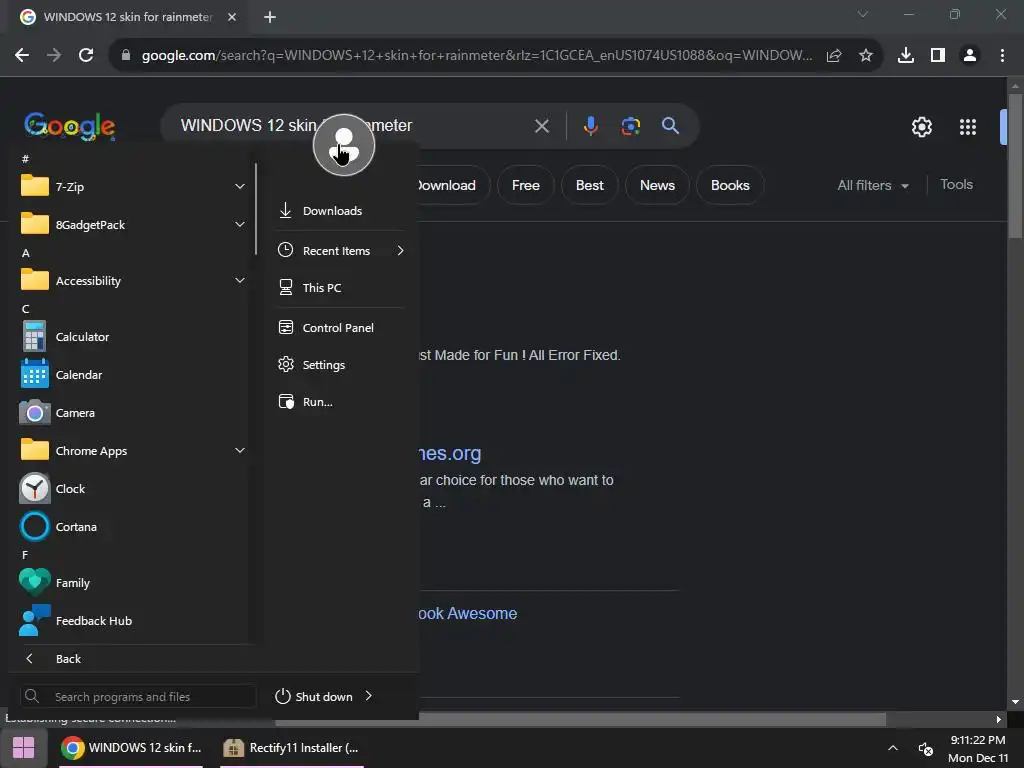Screen dimensions: 1024x768
Task: Expand the 7-Zip folder chevron
Action: (240, 187)
